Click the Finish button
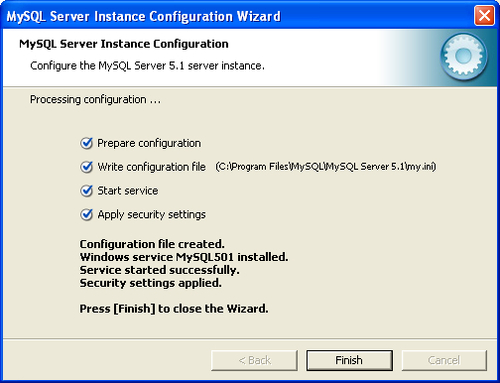Image resolution: width=500 pixels, height=383 pixels. pyautogui.click(x=349, y=360)
